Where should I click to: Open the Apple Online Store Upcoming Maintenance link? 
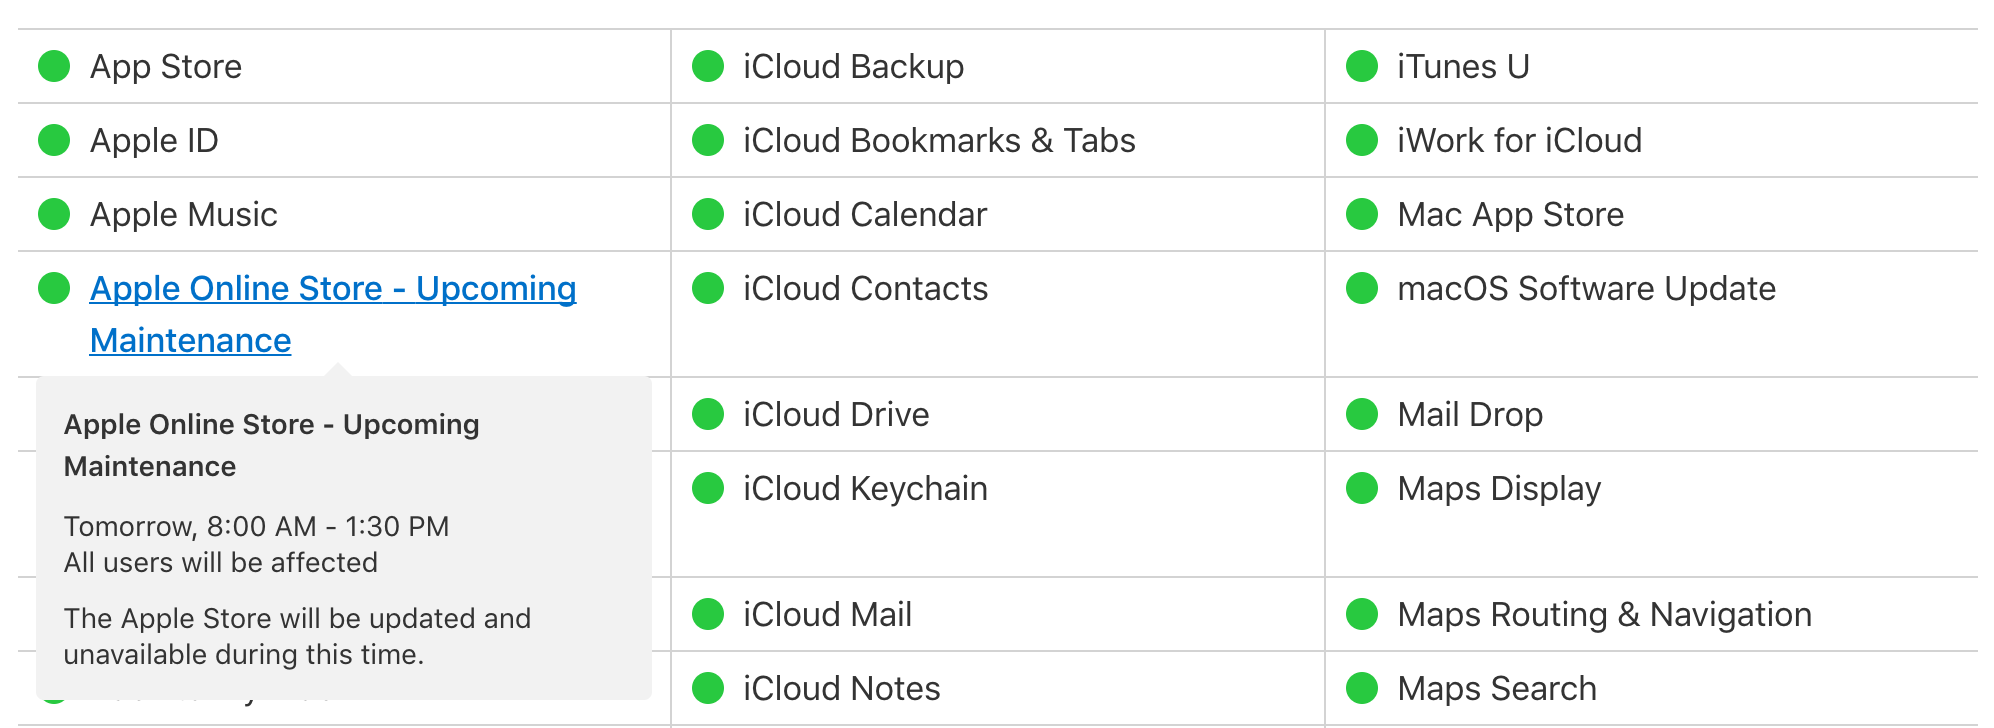(x=333, y=314)
